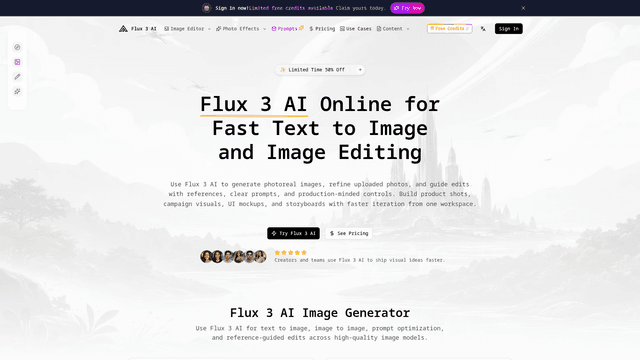
Task: Open the Prompts menu item
Action: 287,29
